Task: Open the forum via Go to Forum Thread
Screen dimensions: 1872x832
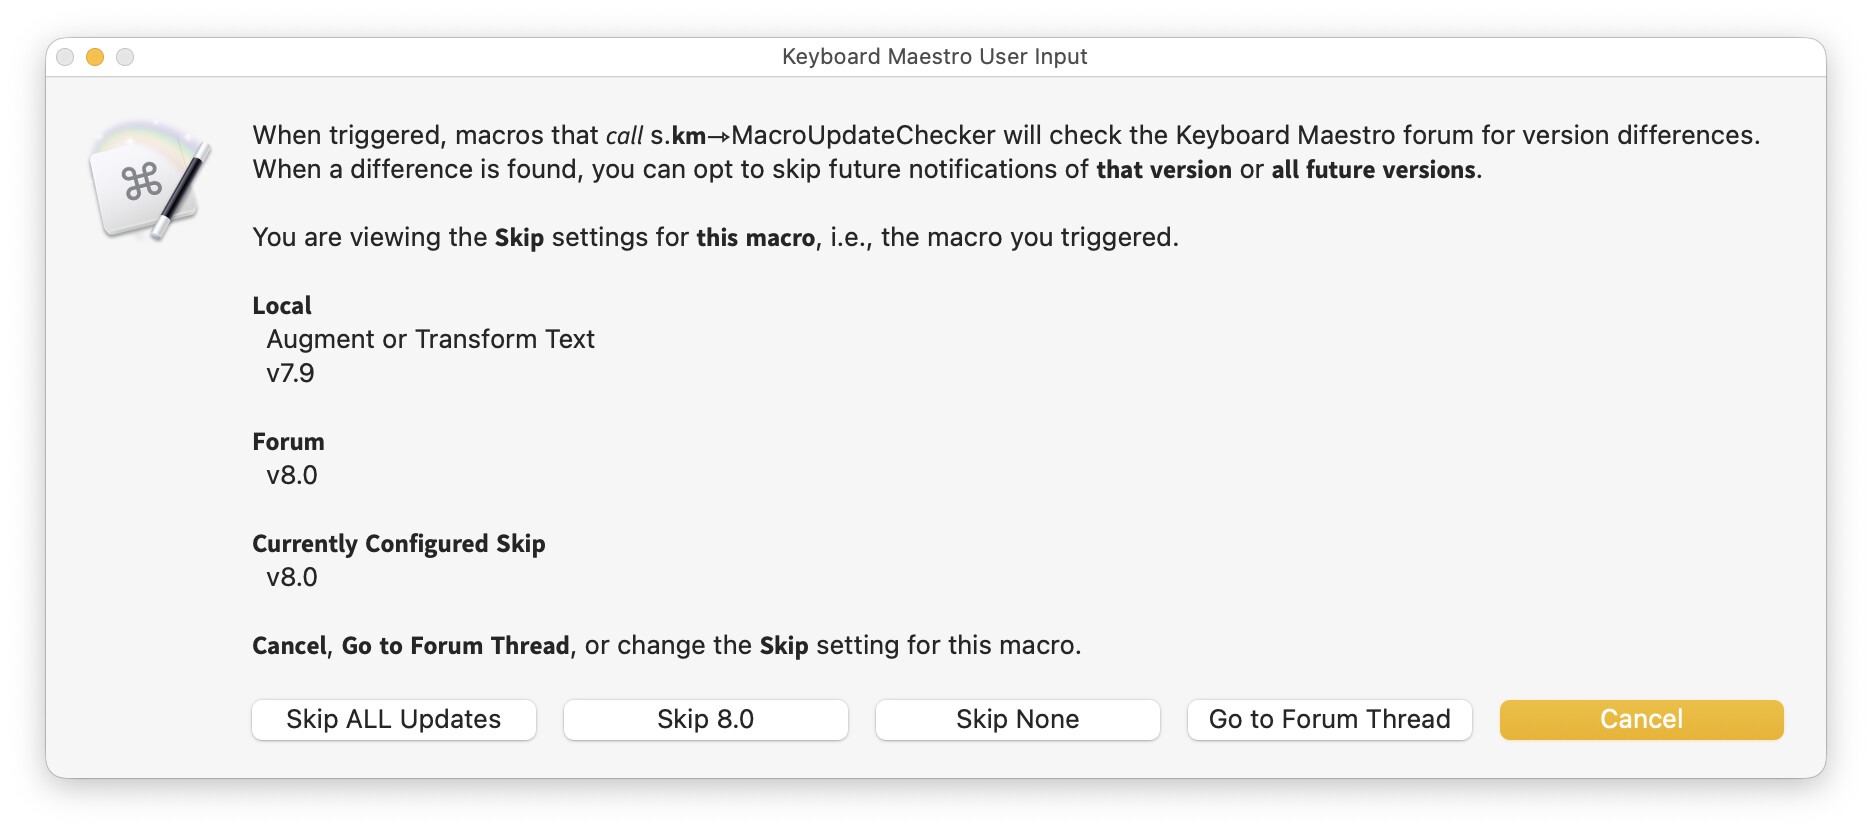Action: pyautogui.click(x=1329, y=720)
